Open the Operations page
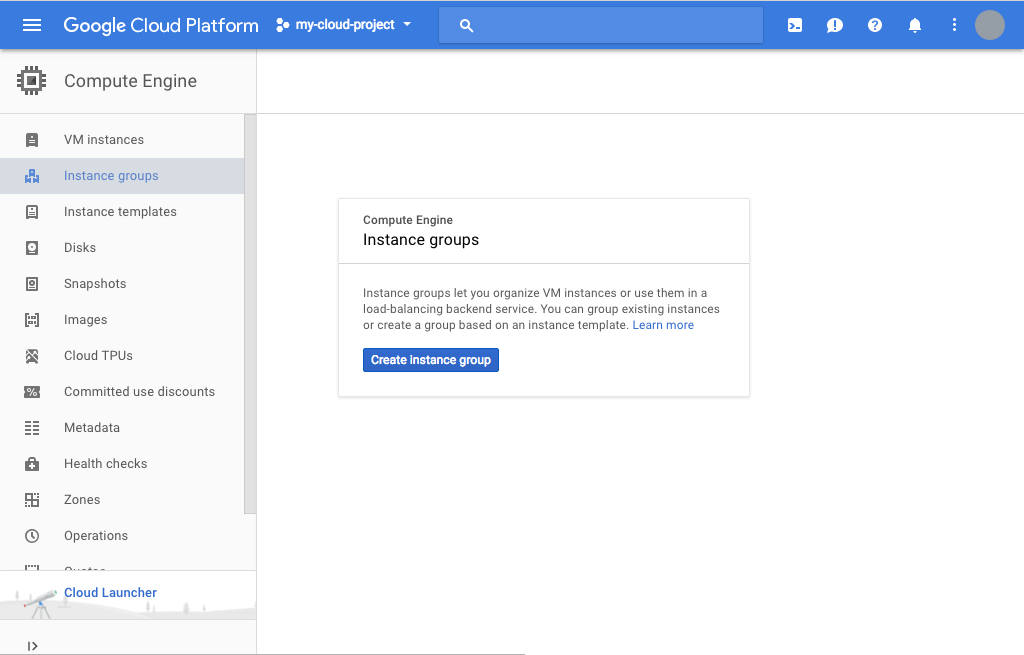Viewport: 1024px width, 655px height. point(95,535)
